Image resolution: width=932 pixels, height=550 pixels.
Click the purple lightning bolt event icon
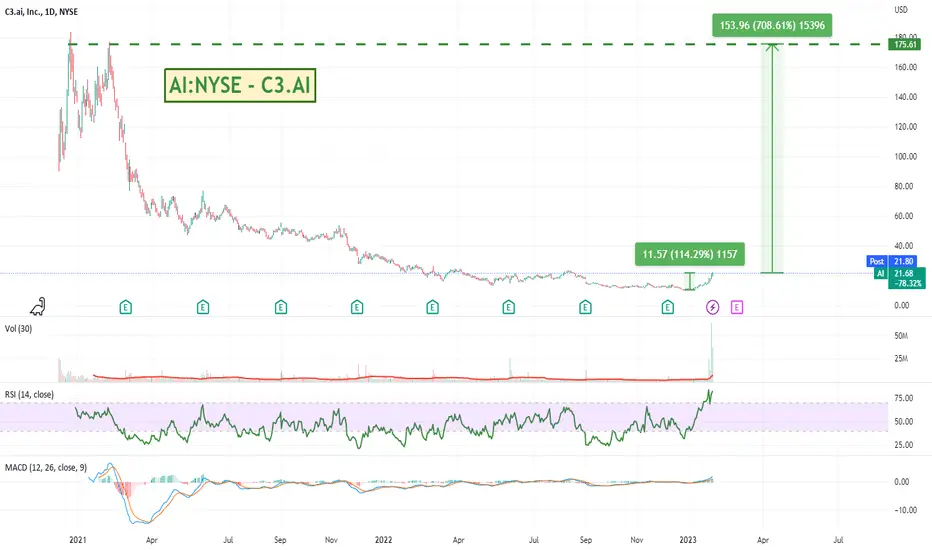(x=713, y=307)
